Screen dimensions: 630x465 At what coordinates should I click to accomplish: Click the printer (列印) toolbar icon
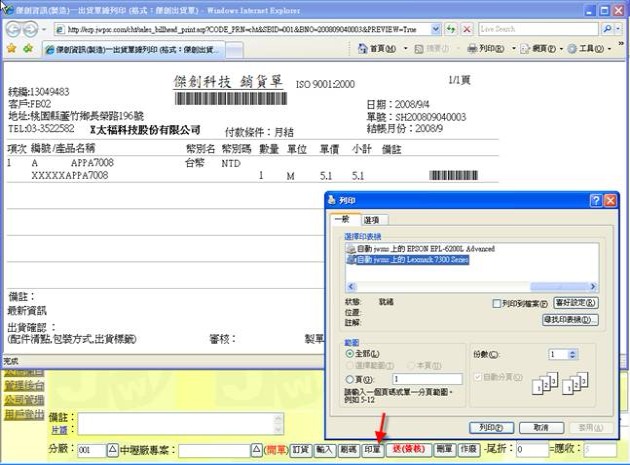[x=472, y=47]
